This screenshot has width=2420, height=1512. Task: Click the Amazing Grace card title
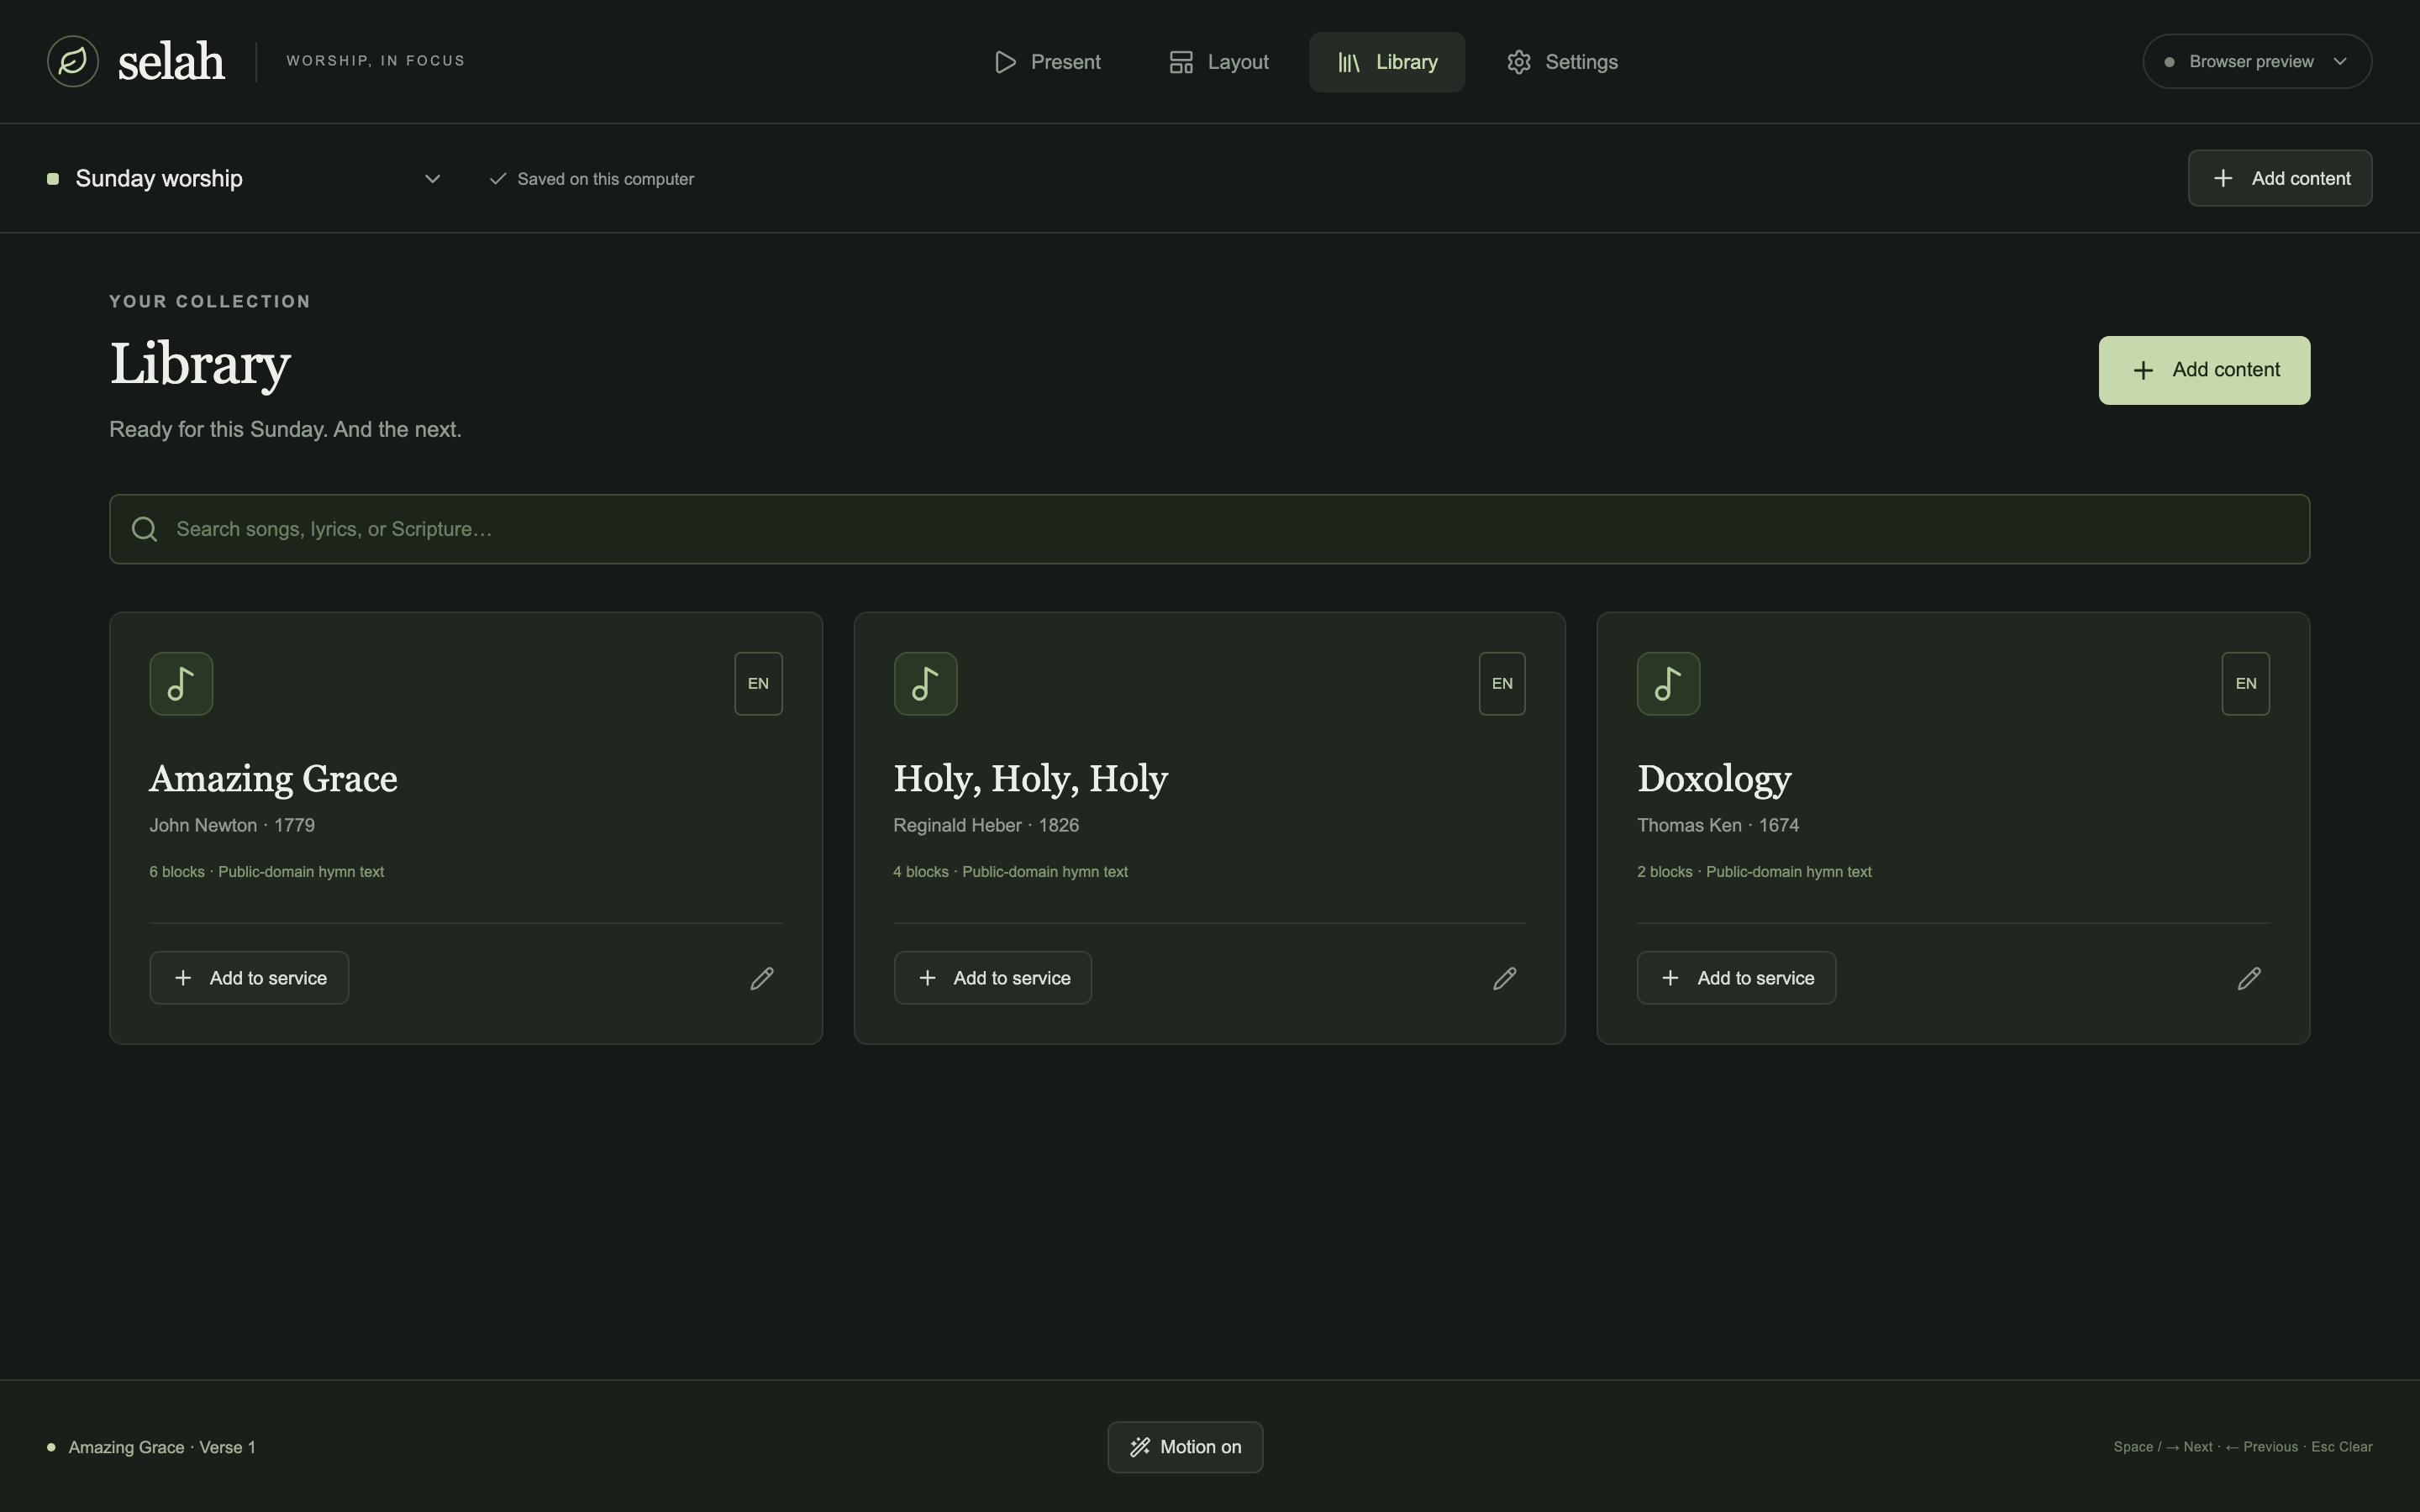pyautogui.click(x=273, y=779)
